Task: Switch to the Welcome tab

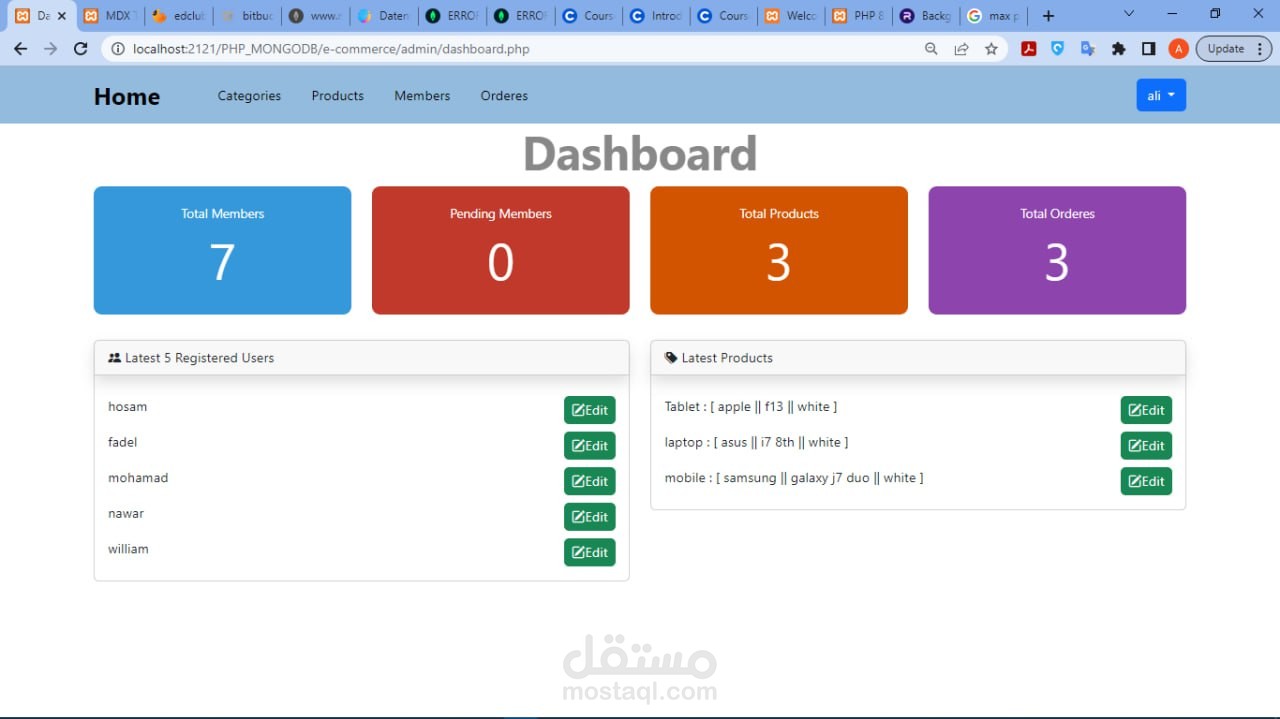Action: point(790,16)
